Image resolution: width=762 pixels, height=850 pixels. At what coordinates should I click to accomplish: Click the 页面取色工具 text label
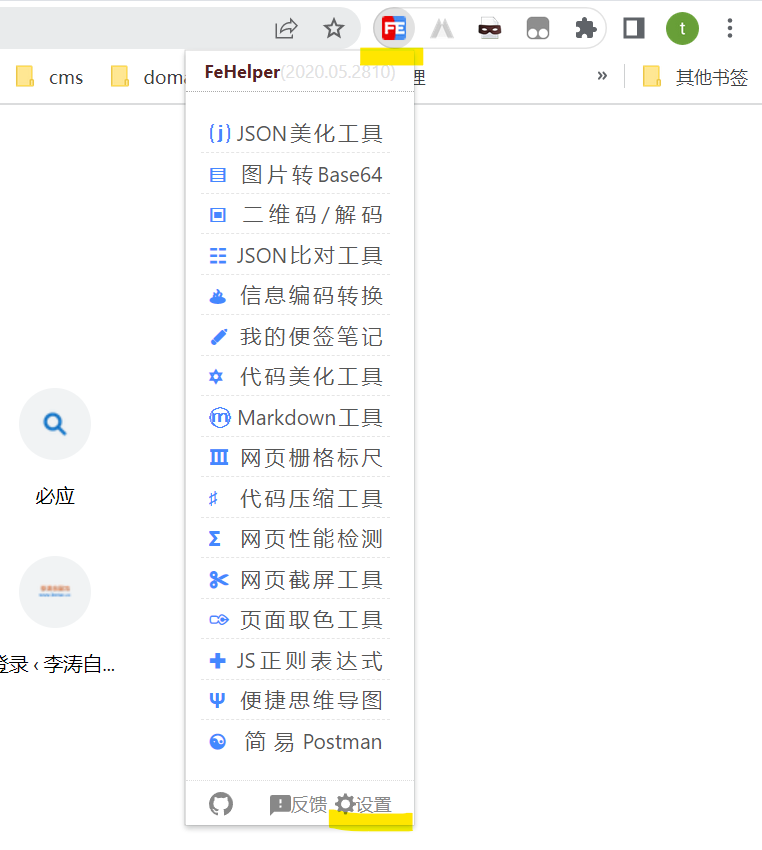pyautogui.click(x=312, y=620)
